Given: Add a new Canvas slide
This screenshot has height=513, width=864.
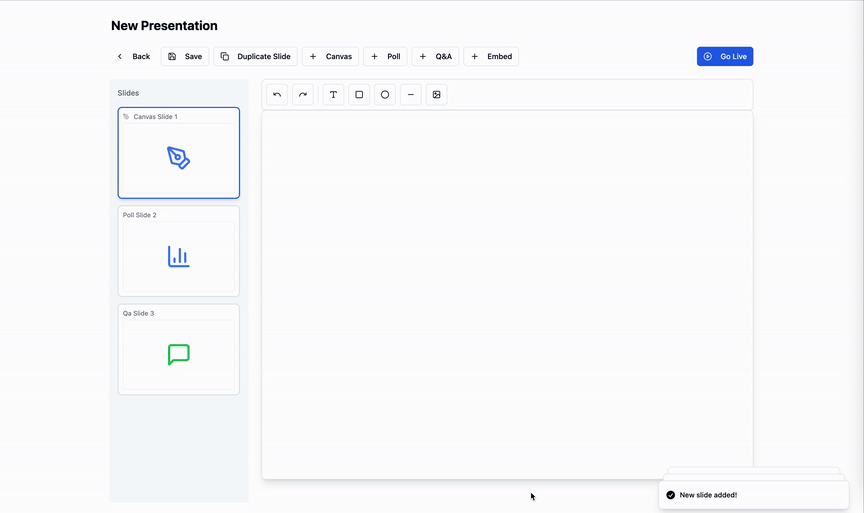Looking at the screenshot, I should click(331, 56).
